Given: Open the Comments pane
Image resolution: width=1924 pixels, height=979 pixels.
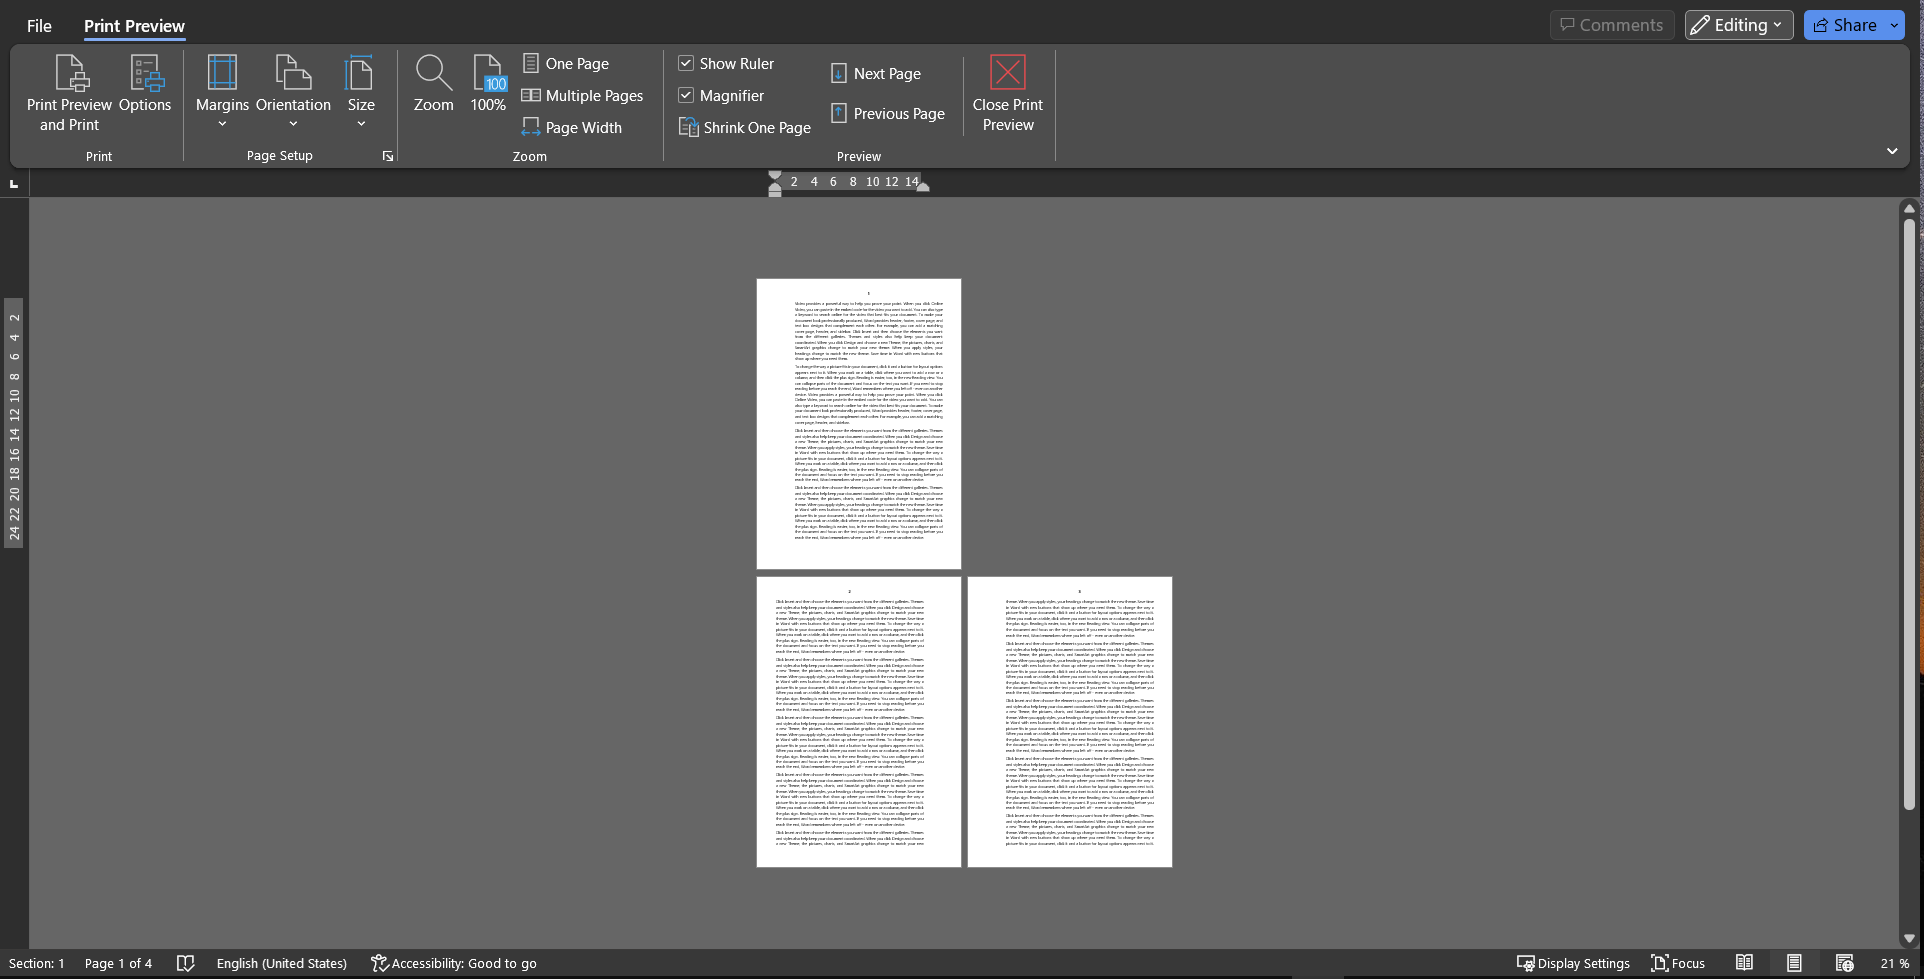Looking at the screenshot, I should tap(1612, 25).
